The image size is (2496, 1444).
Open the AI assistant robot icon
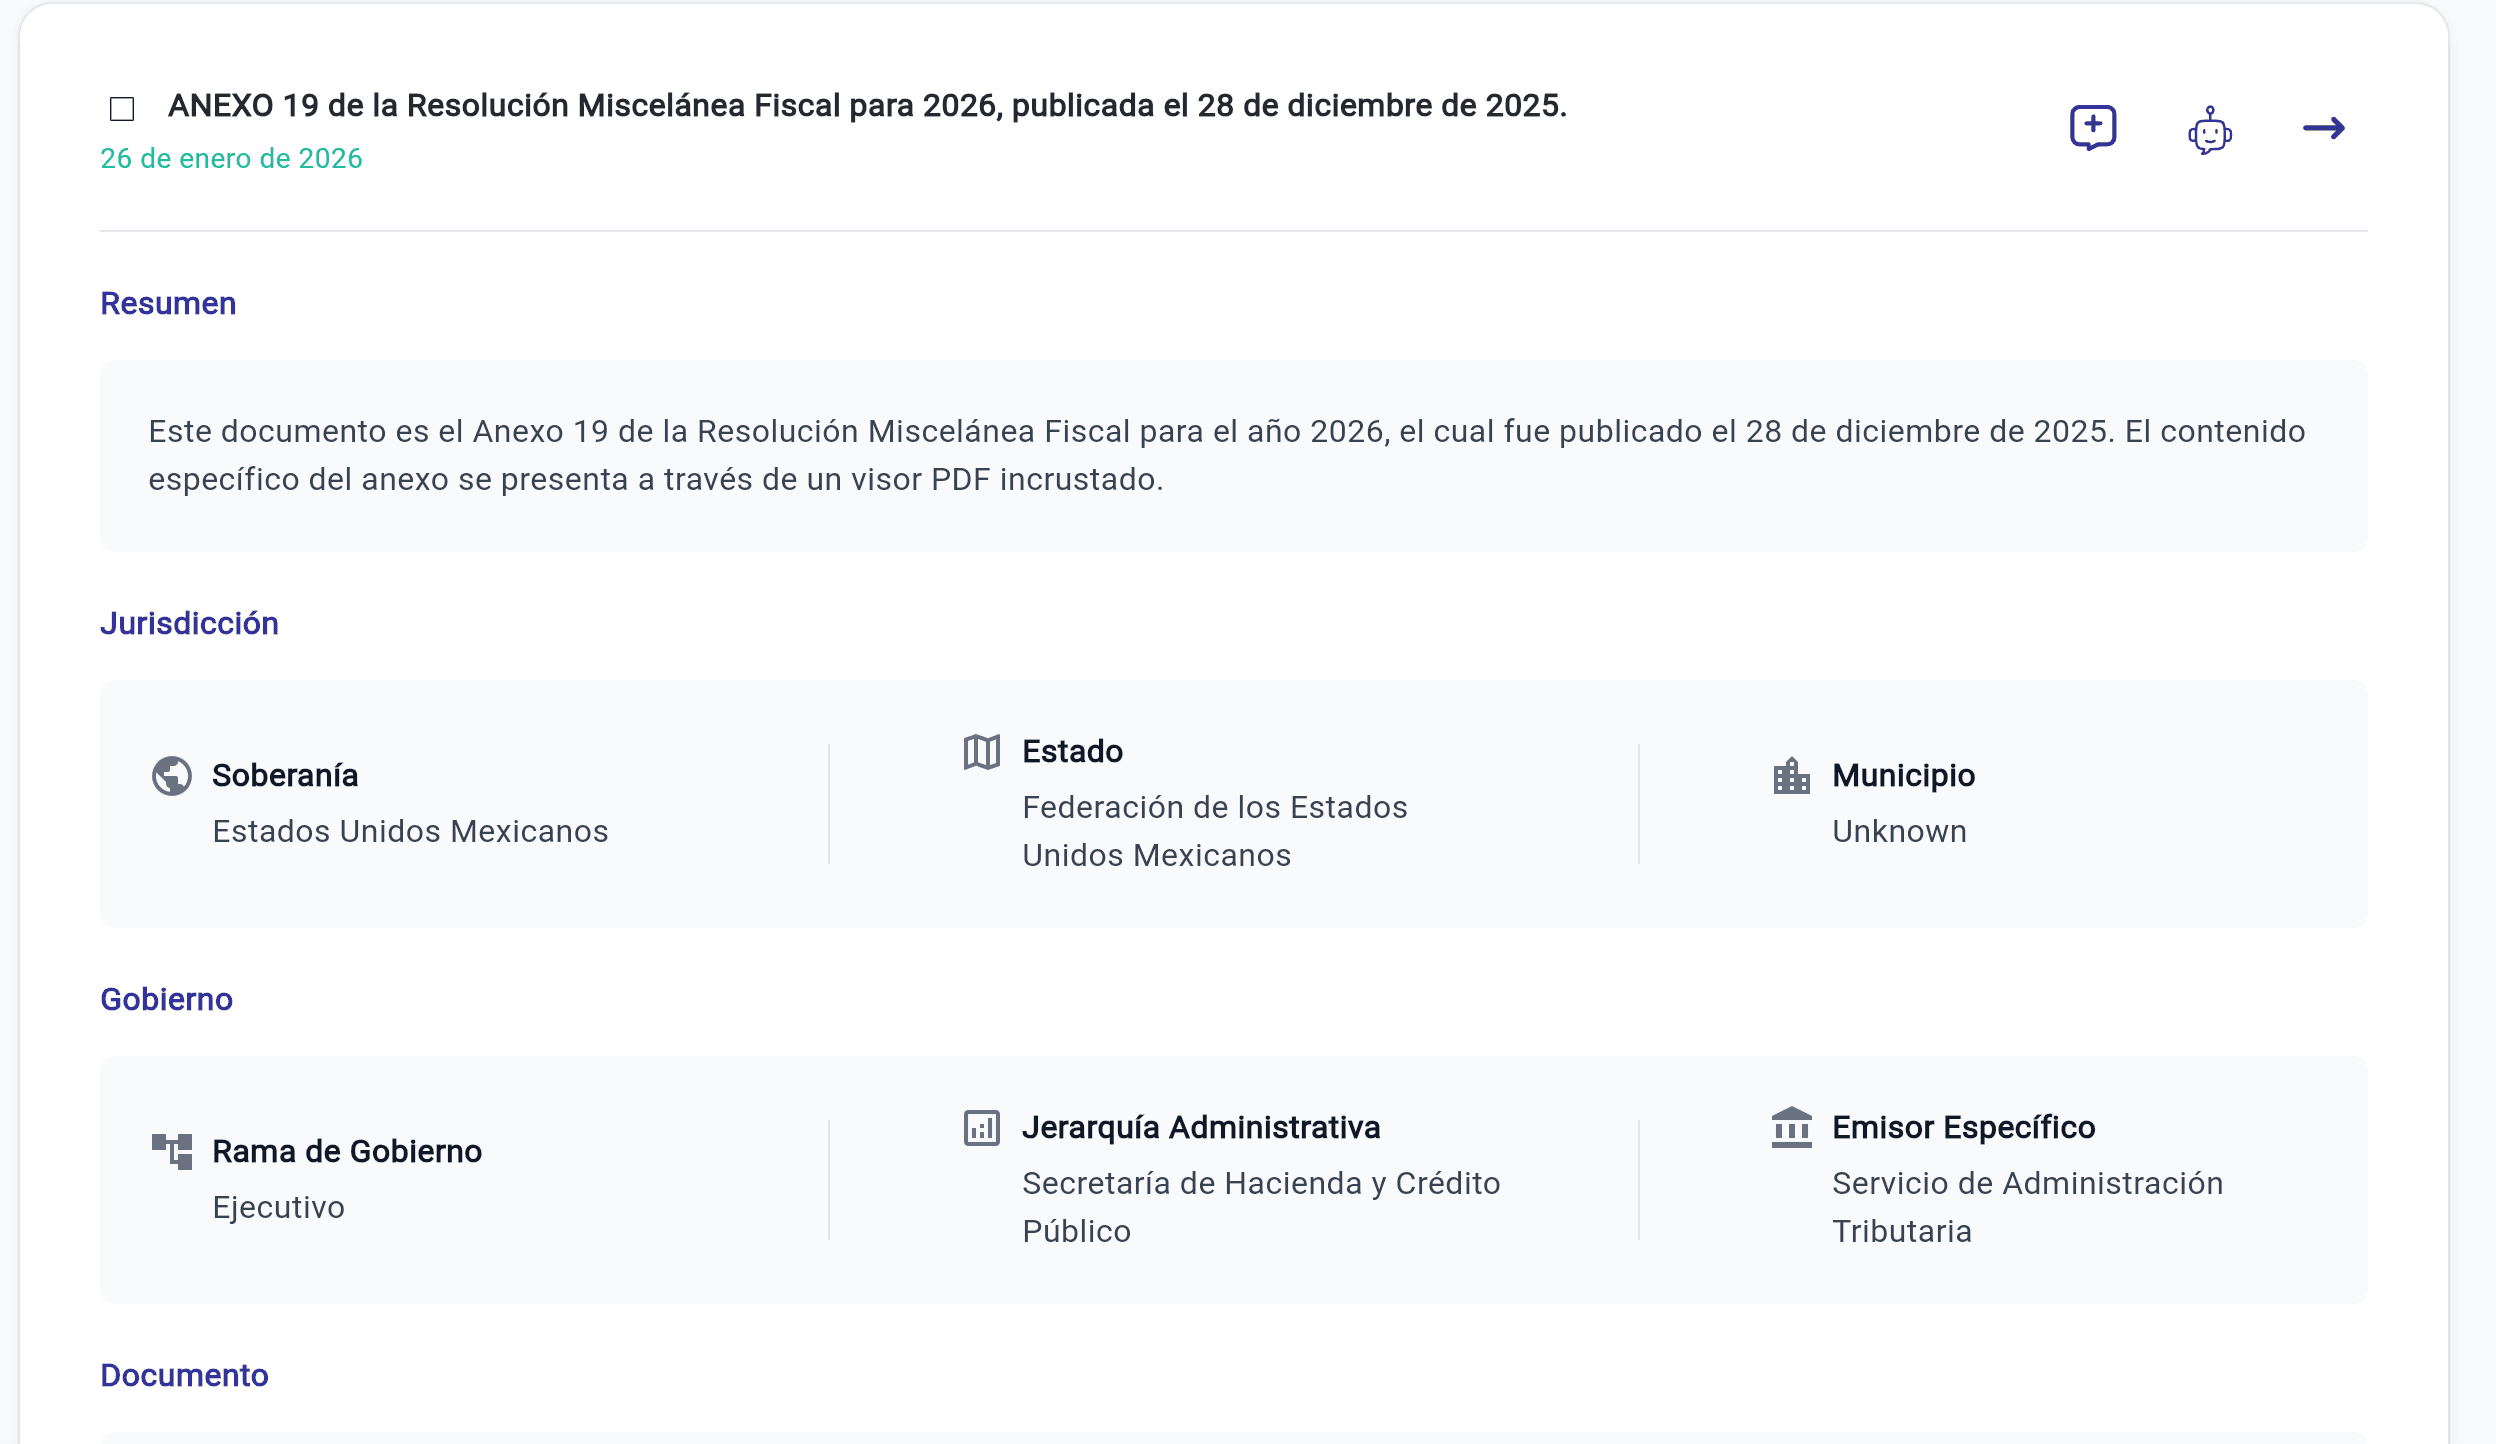(2209, 130)
